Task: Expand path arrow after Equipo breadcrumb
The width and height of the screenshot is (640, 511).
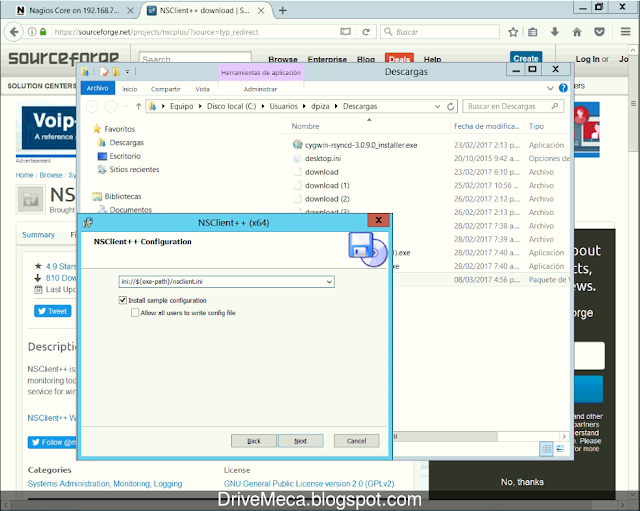Action: [200, 106]
